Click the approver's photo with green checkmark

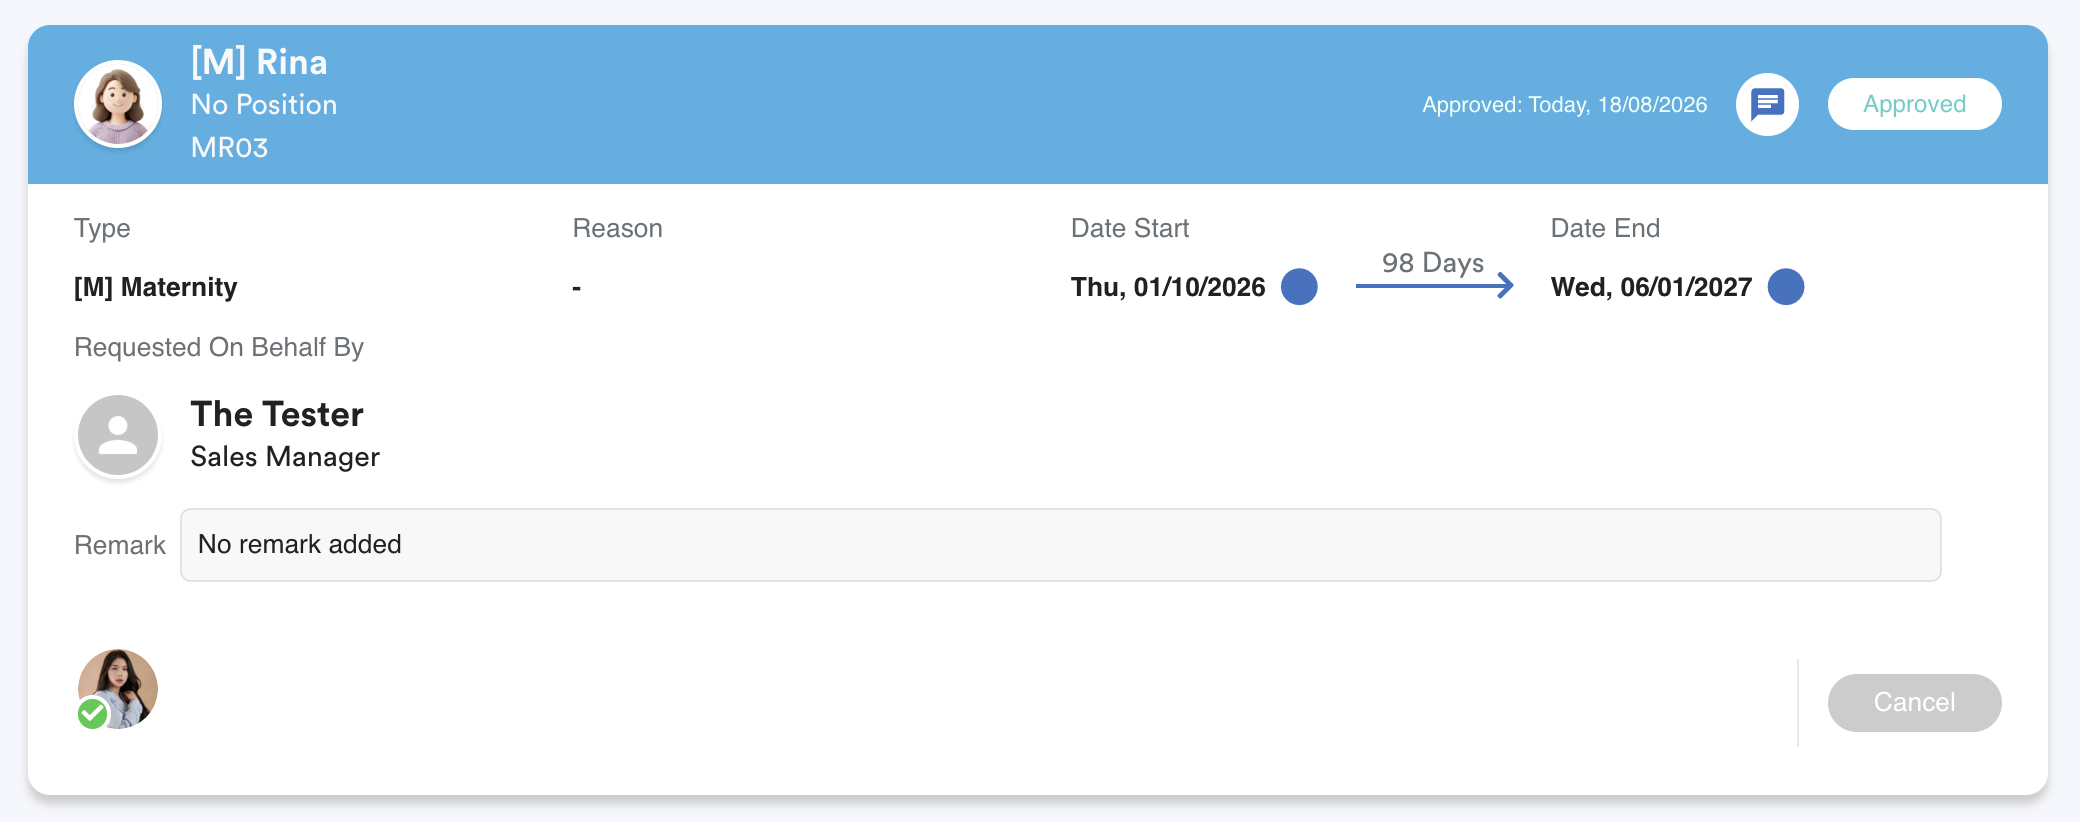point(118,689)
